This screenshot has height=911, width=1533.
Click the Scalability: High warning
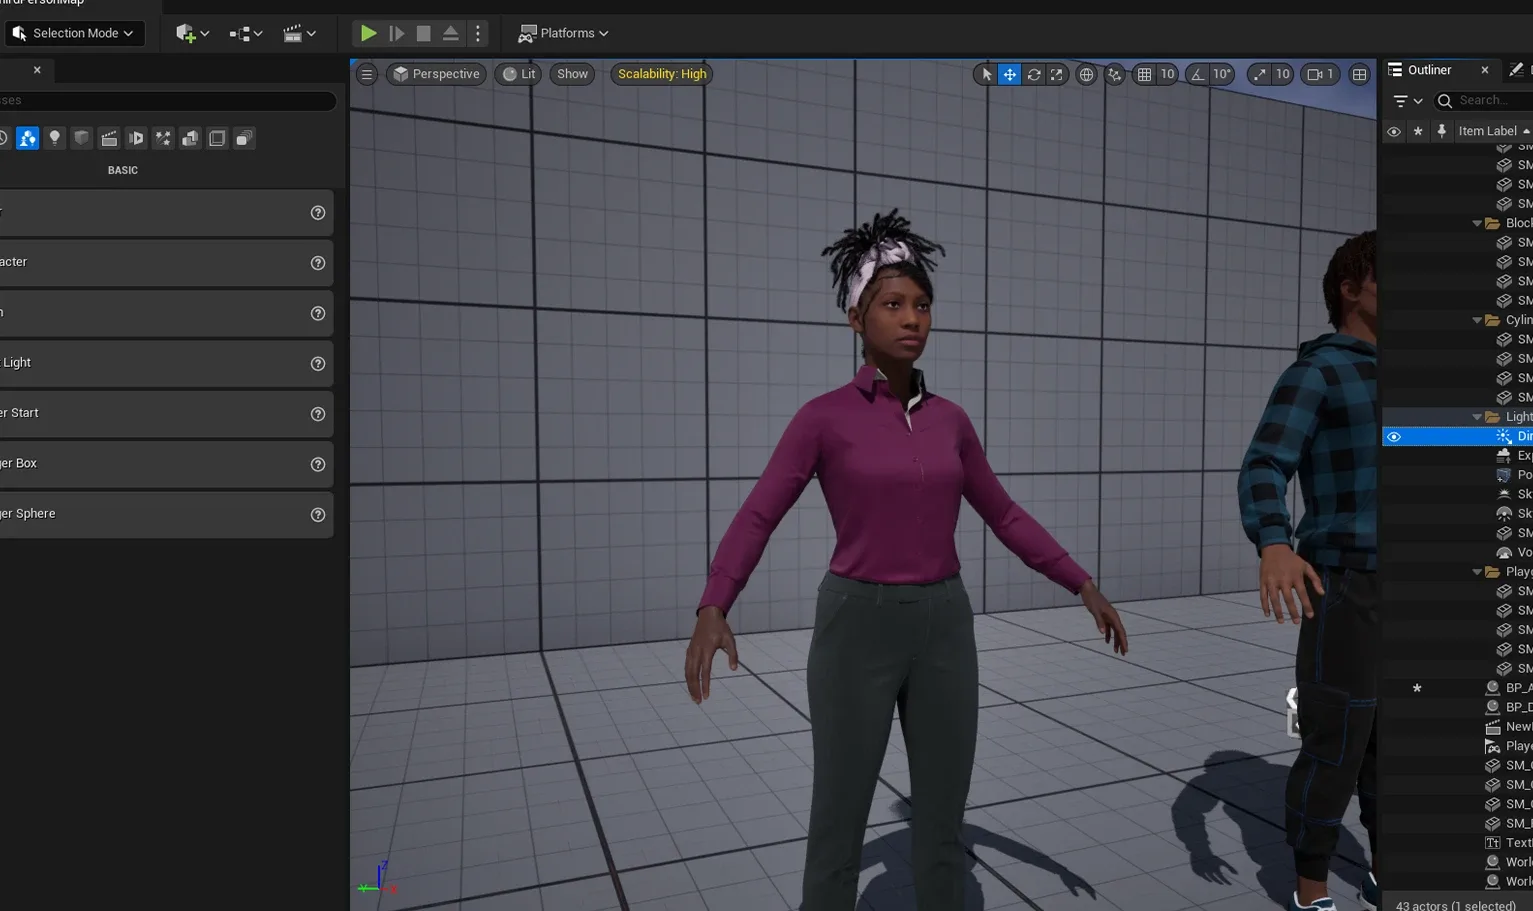click(x=662, y=74)
